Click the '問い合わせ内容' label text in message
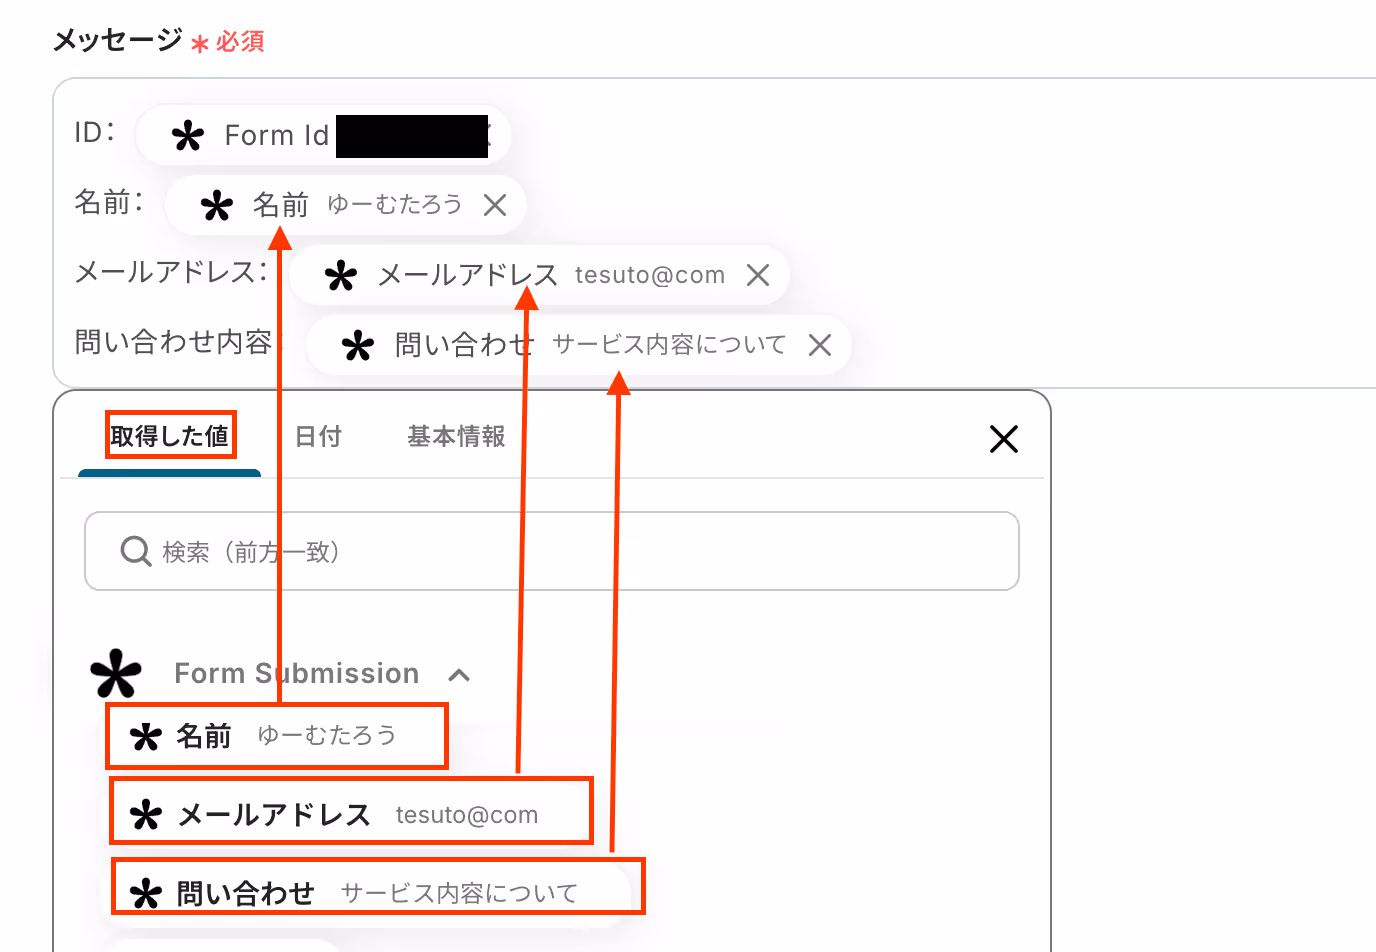 point(174,342)
